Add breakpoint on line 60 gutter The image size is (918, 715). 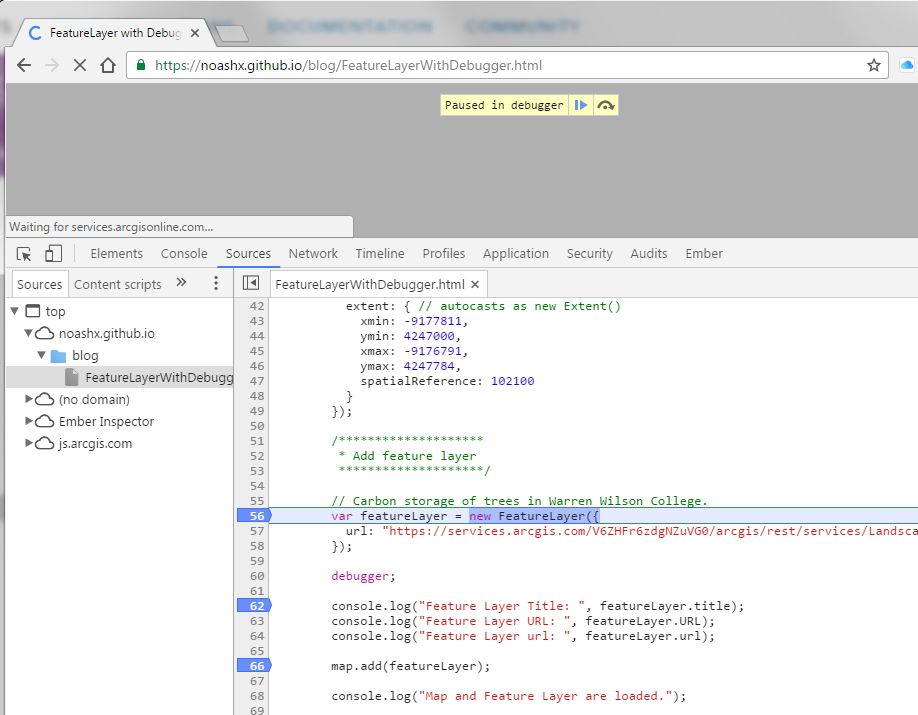[256, 576]
